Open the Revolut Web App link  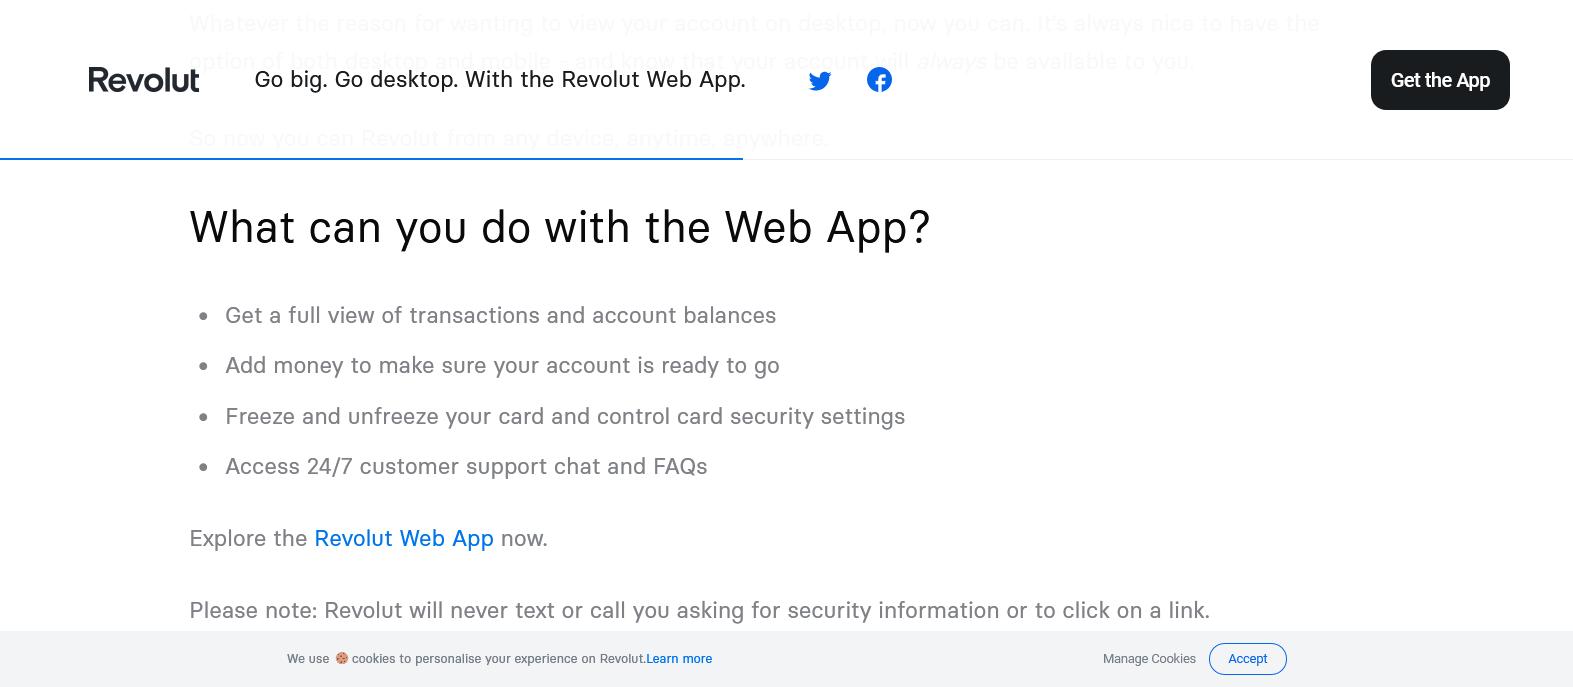[404, 538]
